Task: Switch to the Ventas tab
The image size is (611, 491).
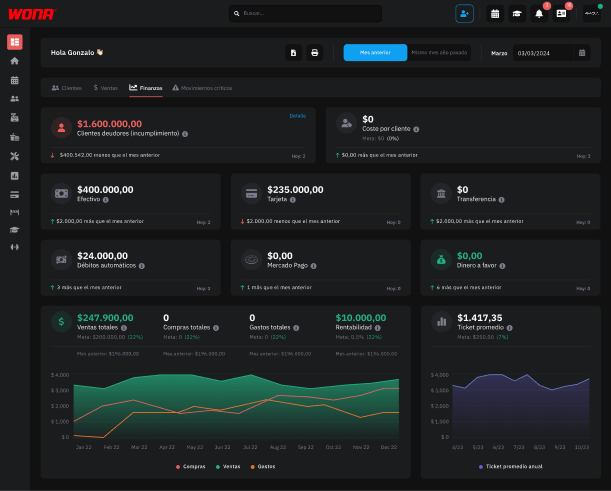Action: (106, 88)
